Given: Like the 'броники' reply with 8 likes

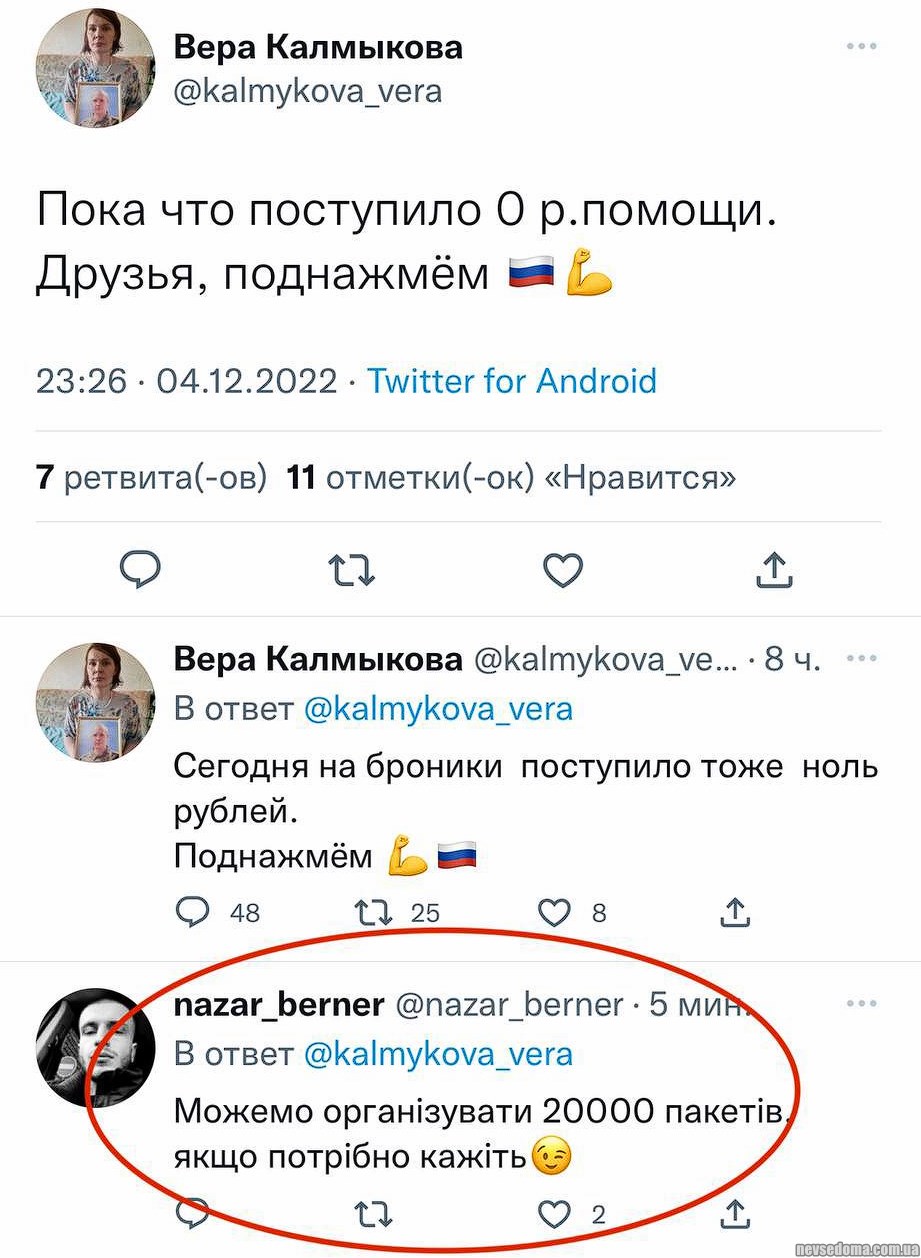Looking at the screenshot, I should click(554, 911).
